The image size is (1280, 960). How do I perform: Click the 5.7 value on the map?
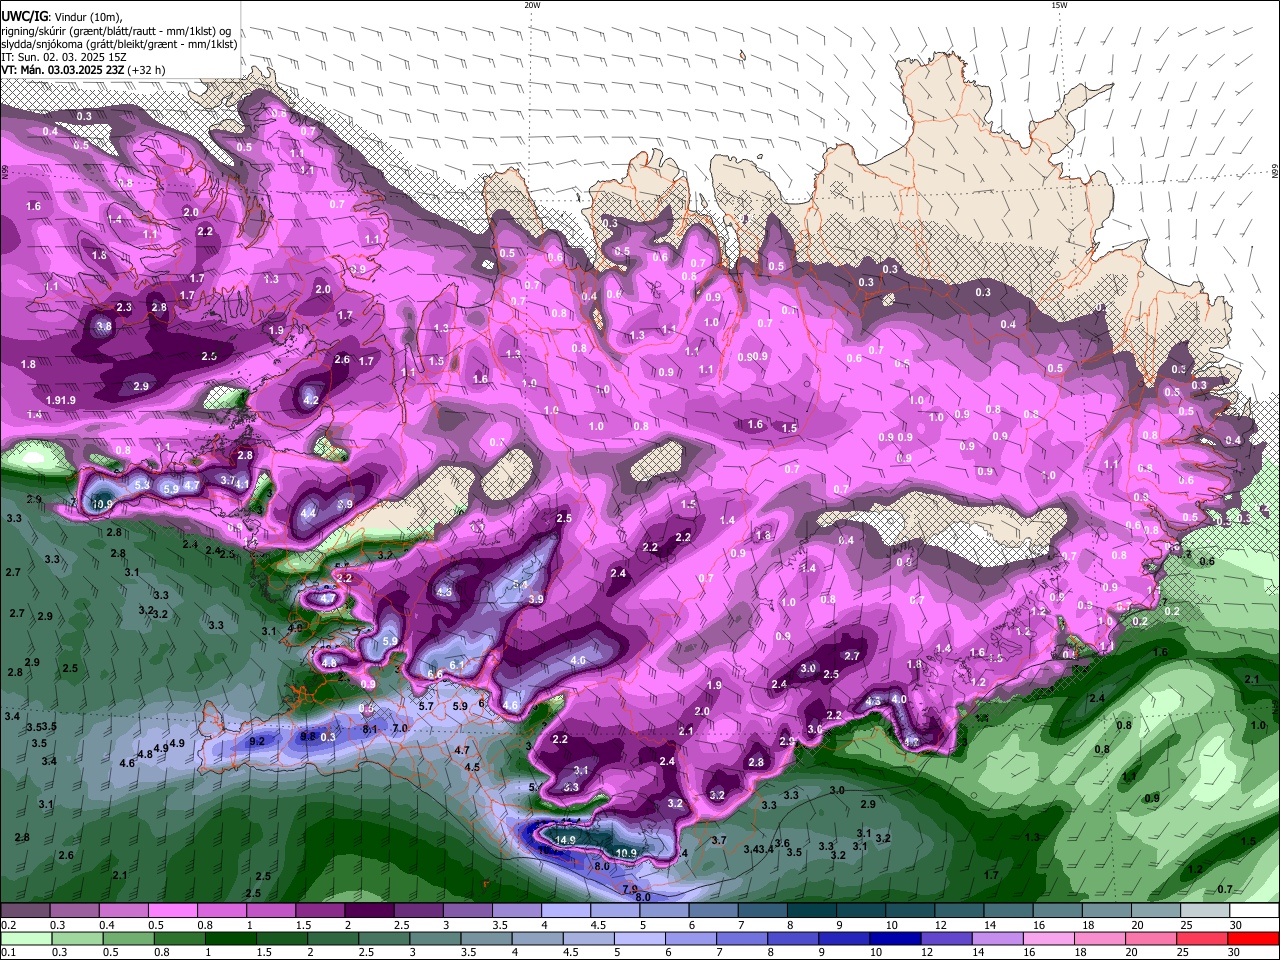pos(426,706)
